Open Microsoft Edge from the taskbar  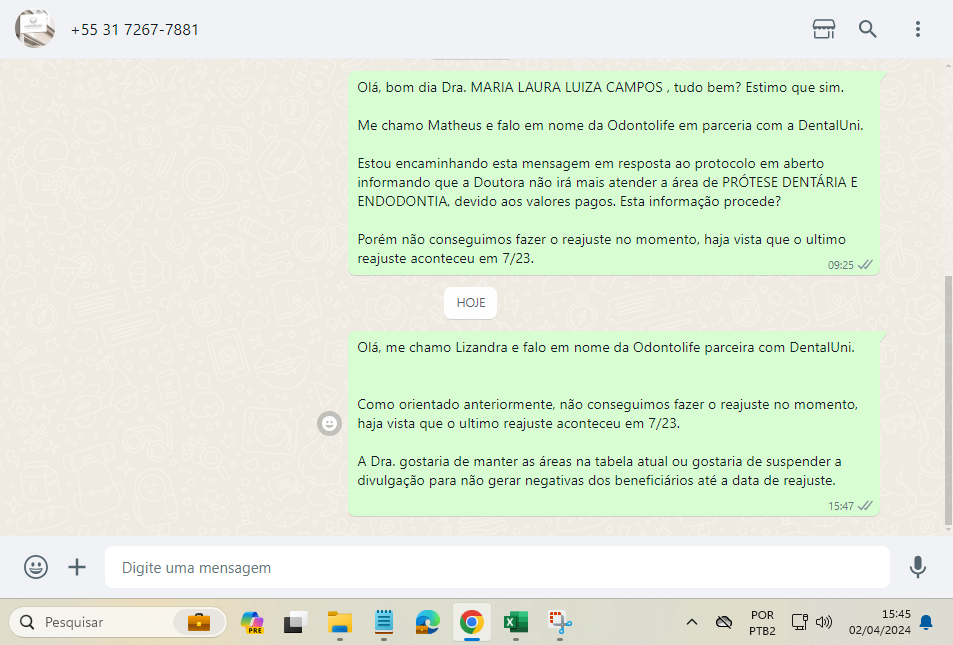[428, 623]
